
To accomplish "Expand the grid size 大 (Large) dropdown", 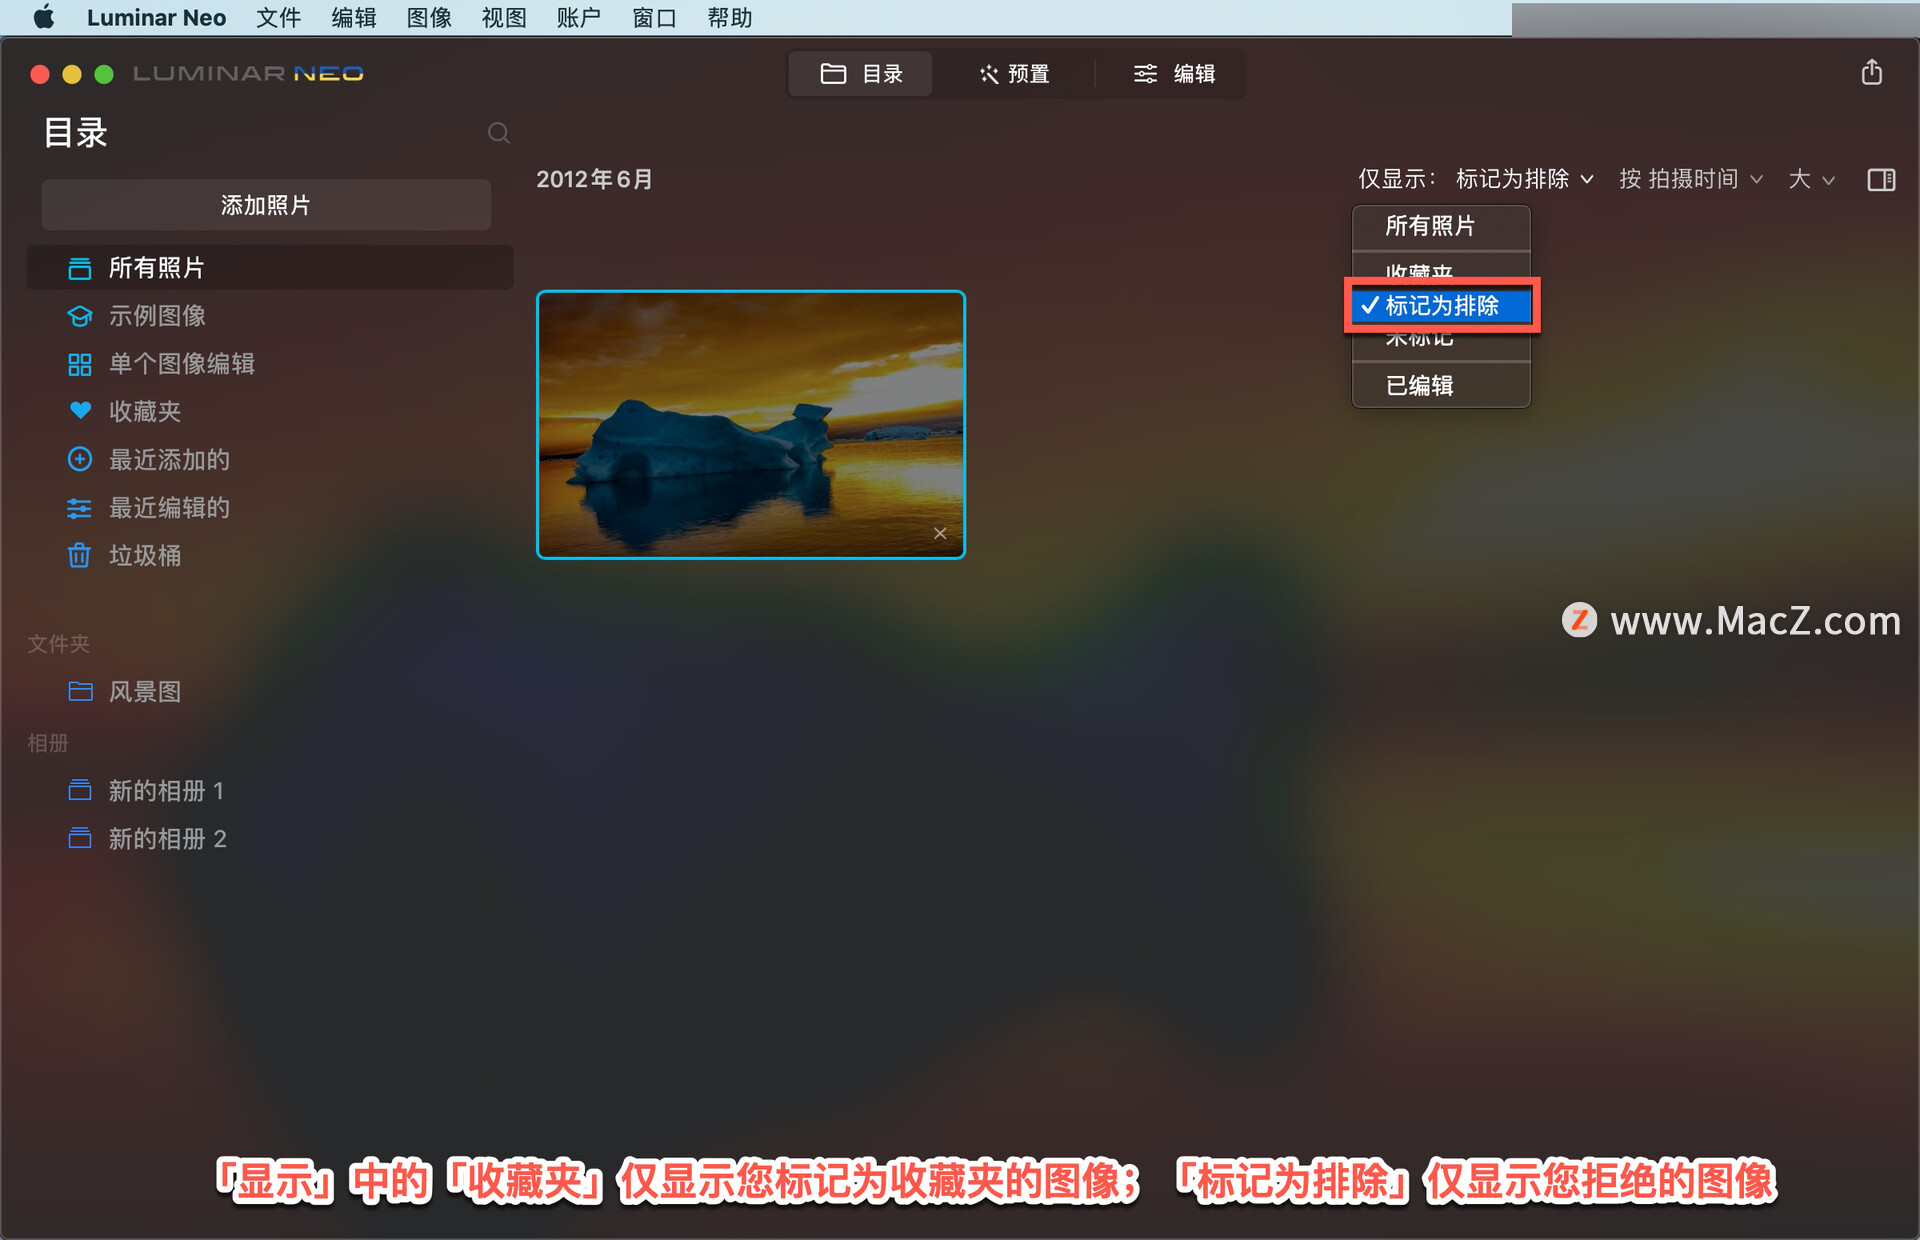I will tap(1811, 179).
